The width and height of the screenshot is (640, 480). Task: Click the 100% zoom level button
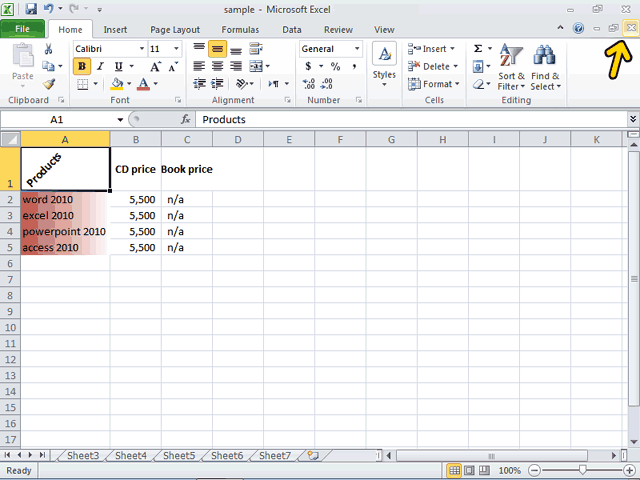(509, 471)
